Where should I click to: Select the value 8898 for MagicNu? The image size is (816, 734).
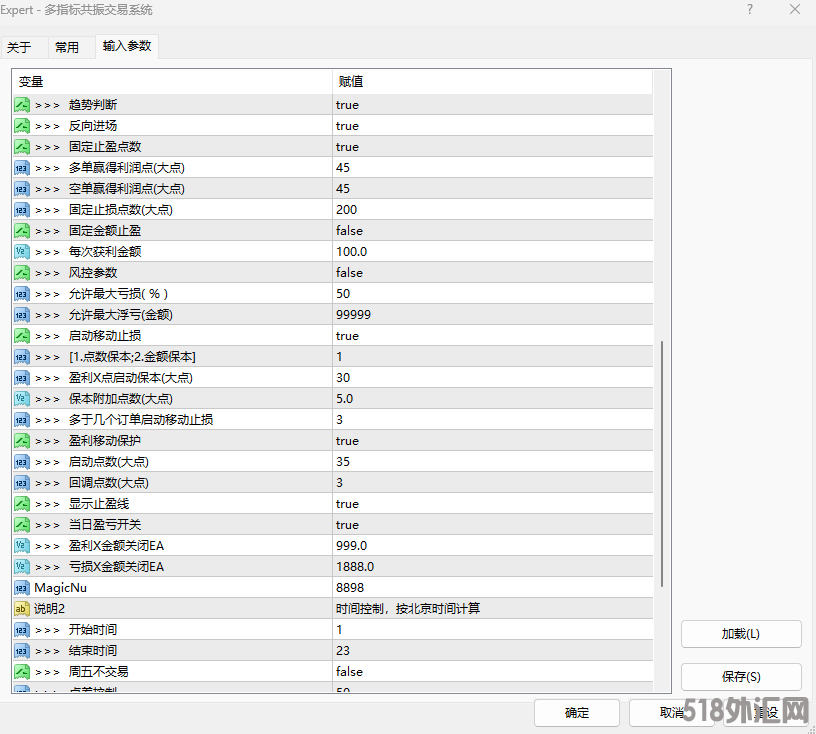[x=492, y=588]
